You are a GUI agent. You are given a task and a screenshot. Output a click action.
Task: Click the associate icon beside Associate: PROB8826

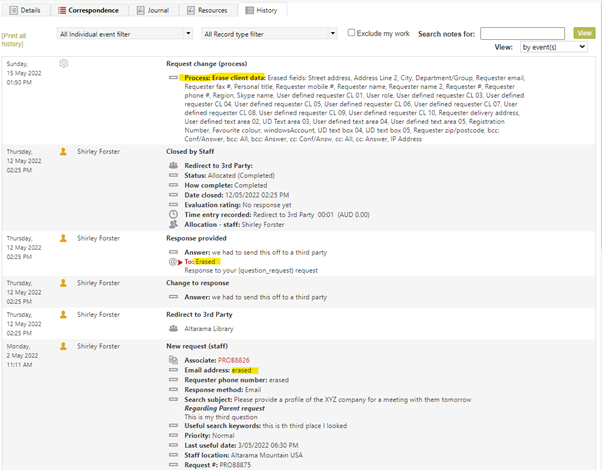[174, 360]
